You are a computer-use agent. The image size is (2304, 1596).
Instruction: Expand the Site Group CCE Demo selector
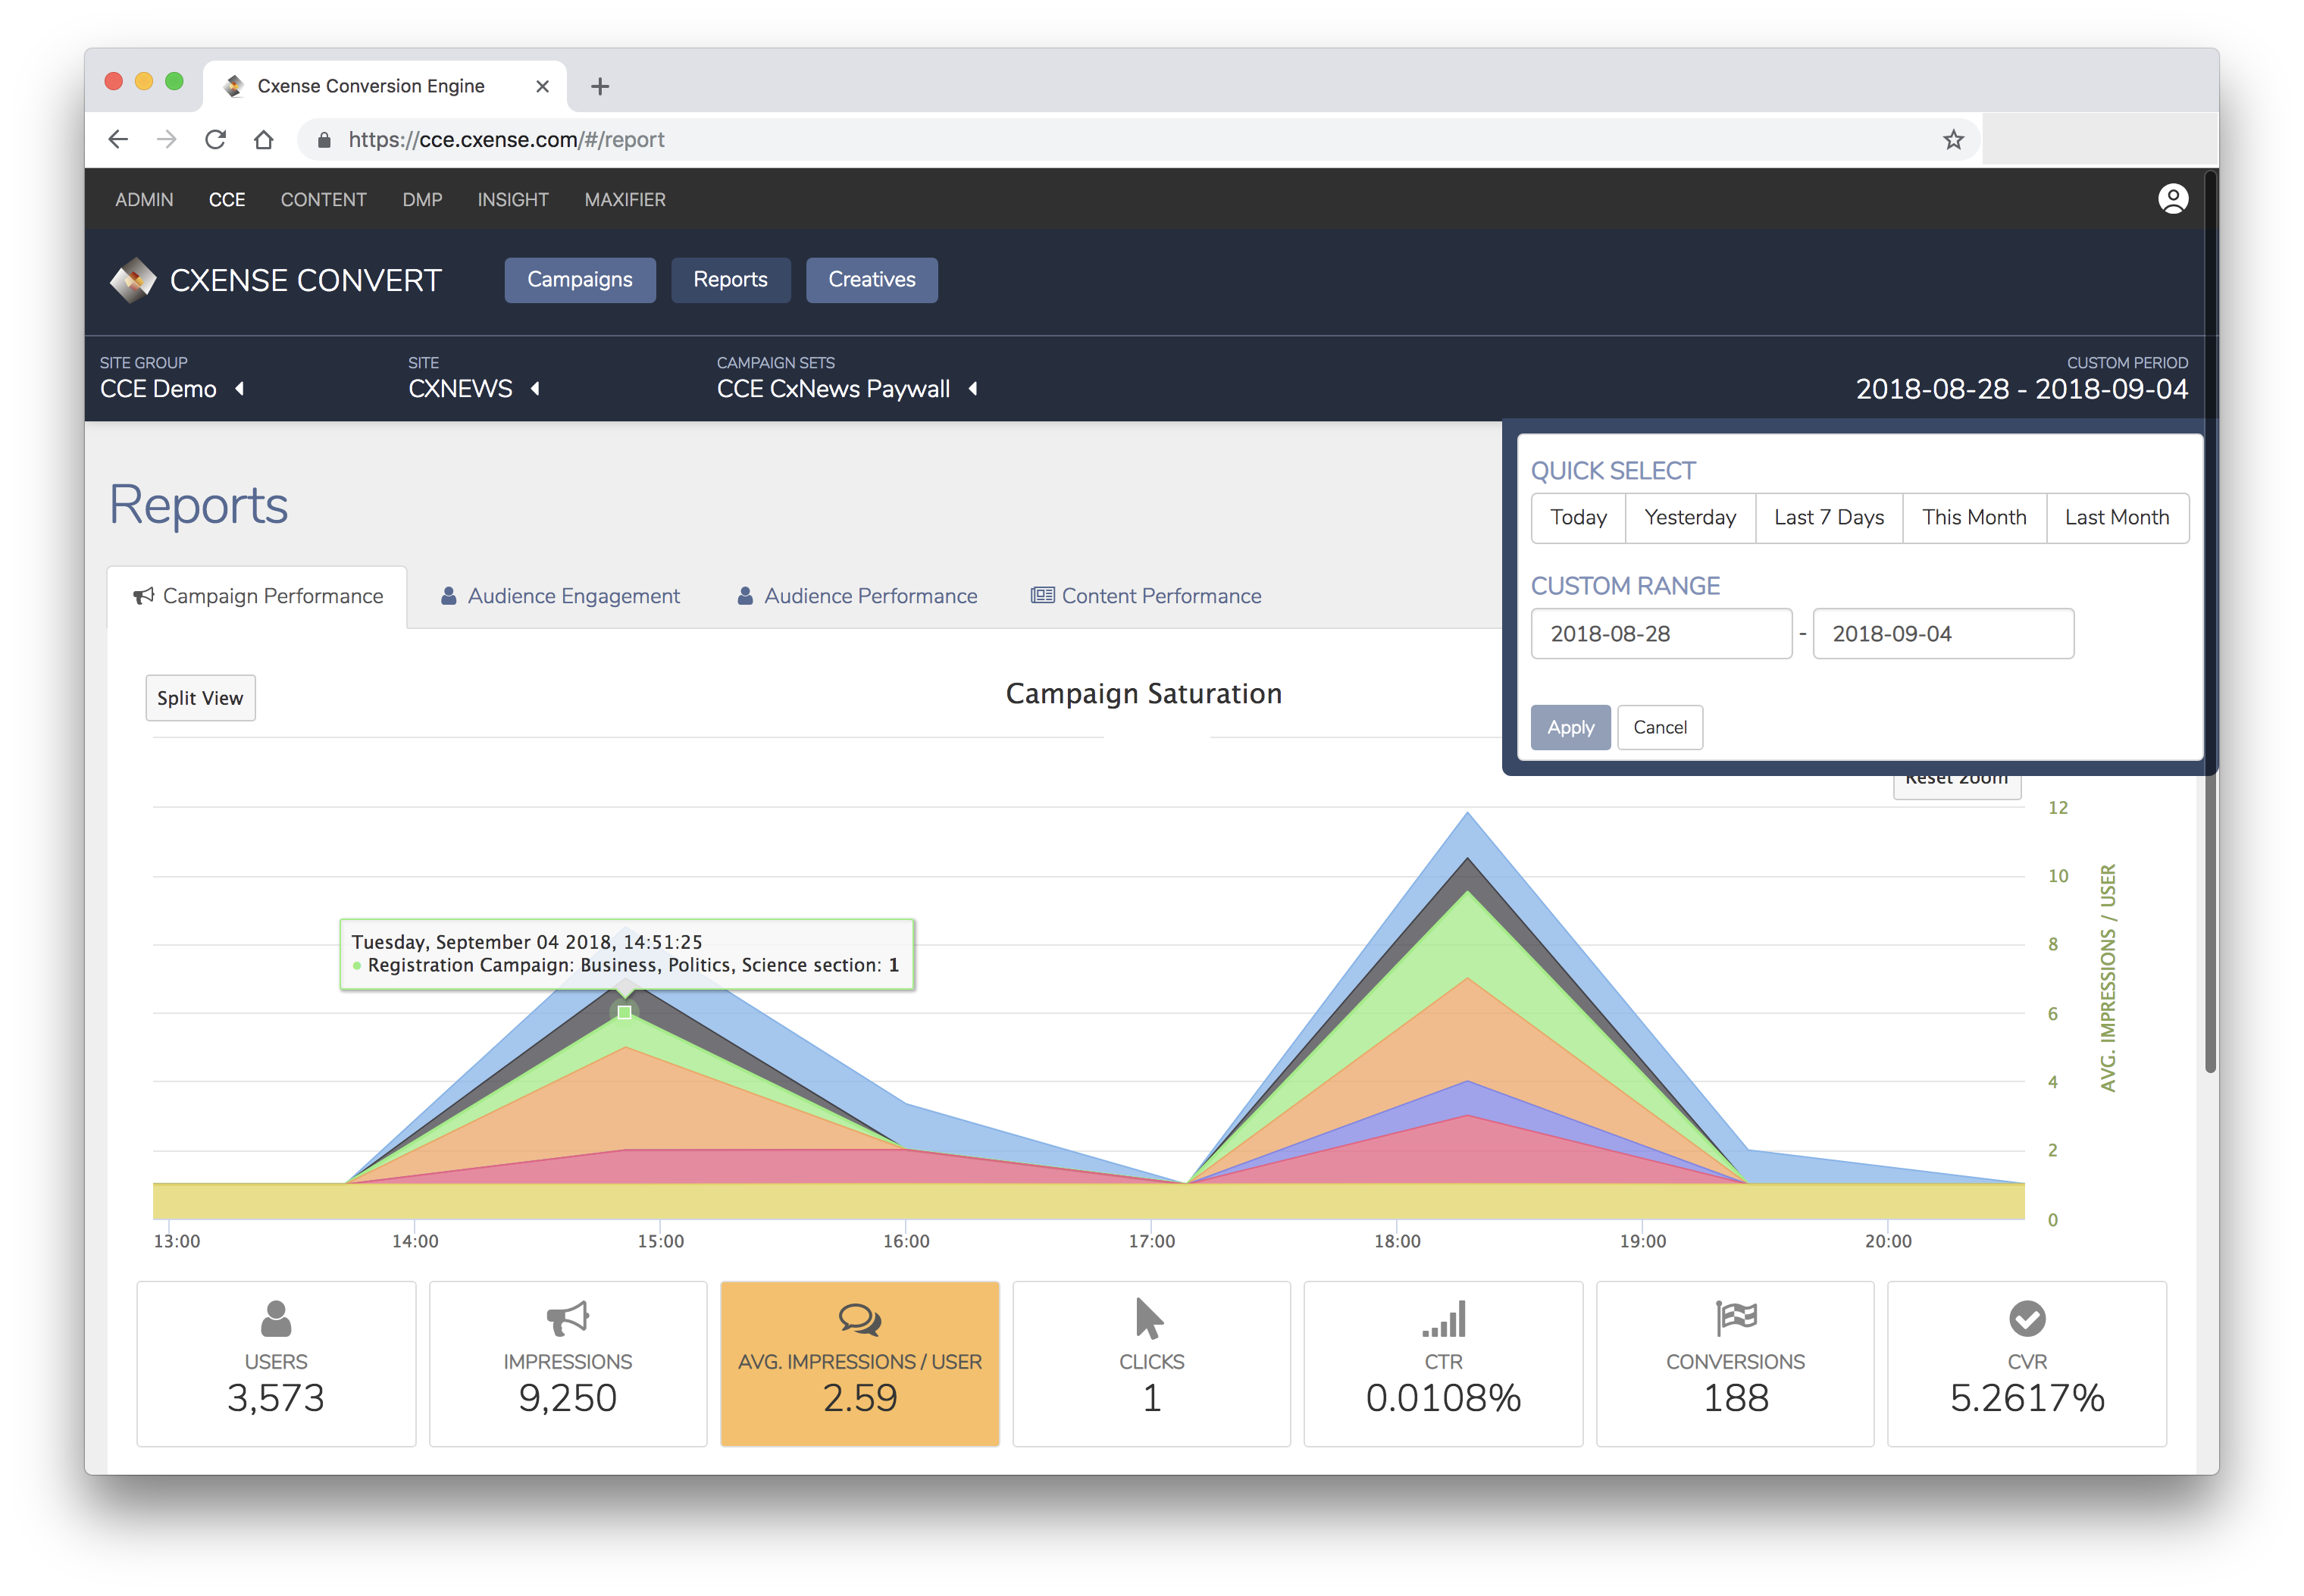tap(172, 388)
